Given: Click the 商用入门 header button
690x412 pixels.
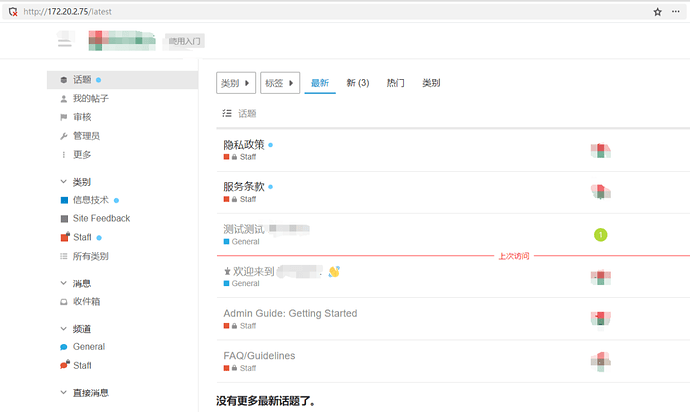Looking at the screenshot, I should pyautogui.click(x=185, y=41).
